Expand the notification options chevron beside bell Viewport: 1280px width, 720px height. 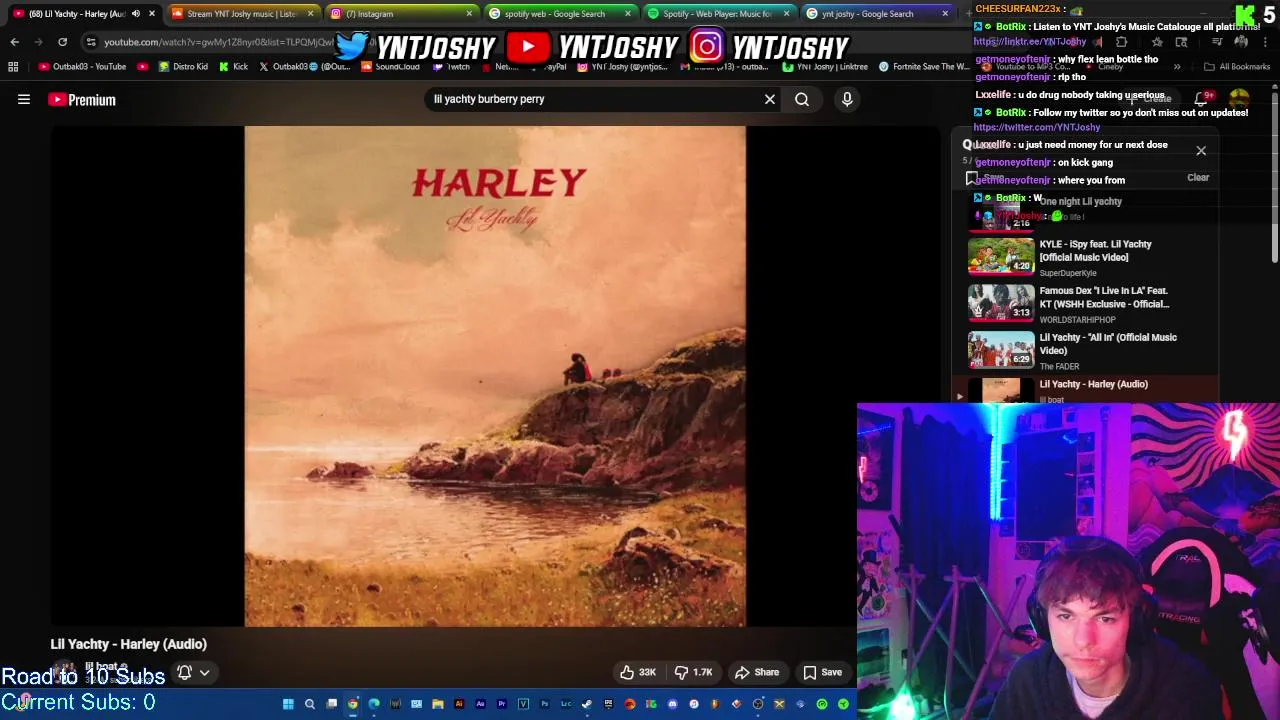pyautogui.click(x=204, y=672)
